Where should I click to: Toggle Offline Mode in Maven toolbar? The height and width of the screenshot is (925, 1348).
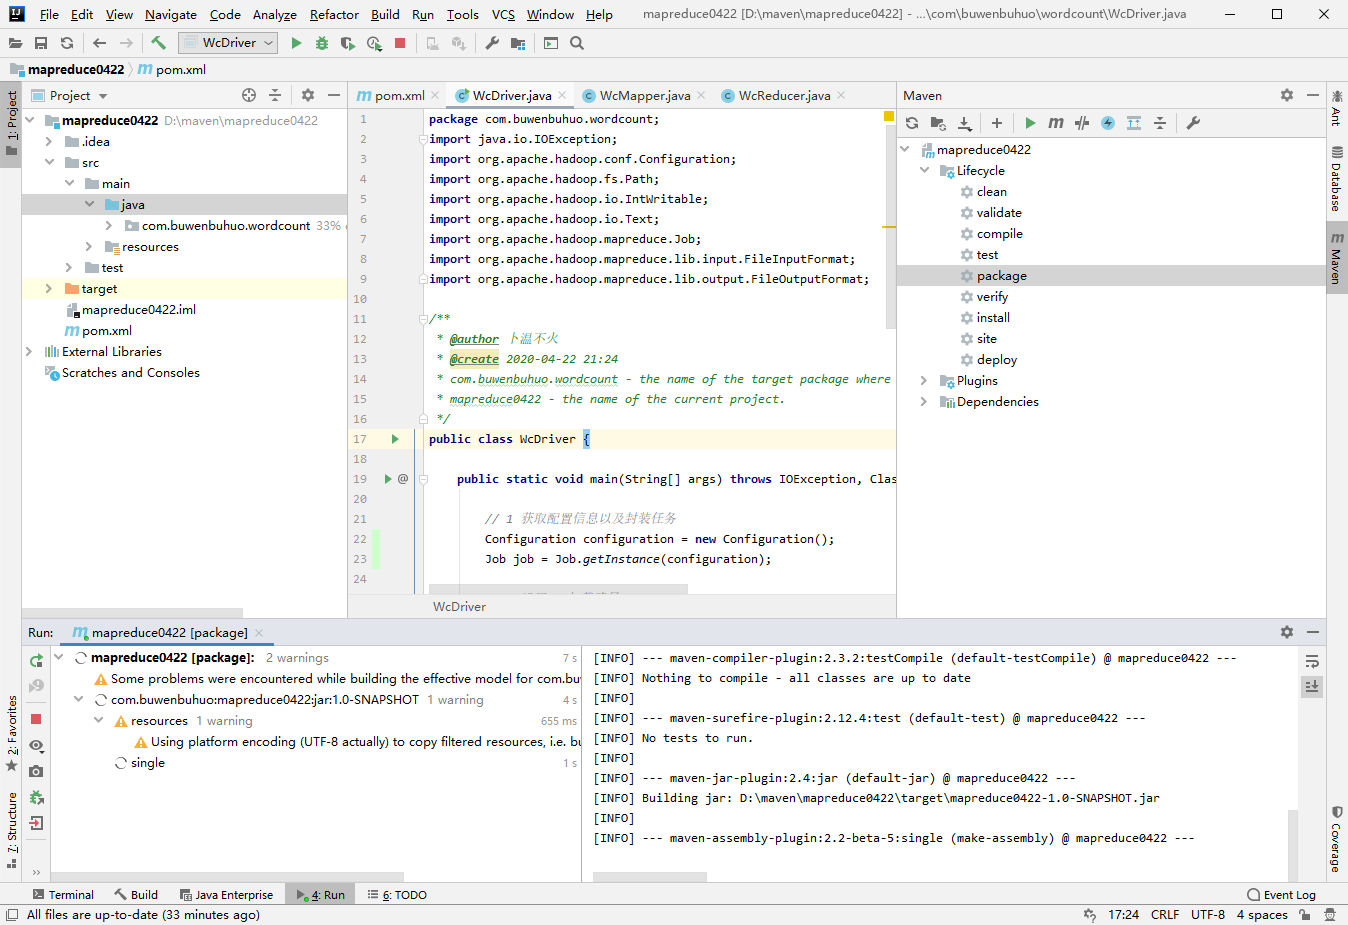pos(1082,123)
